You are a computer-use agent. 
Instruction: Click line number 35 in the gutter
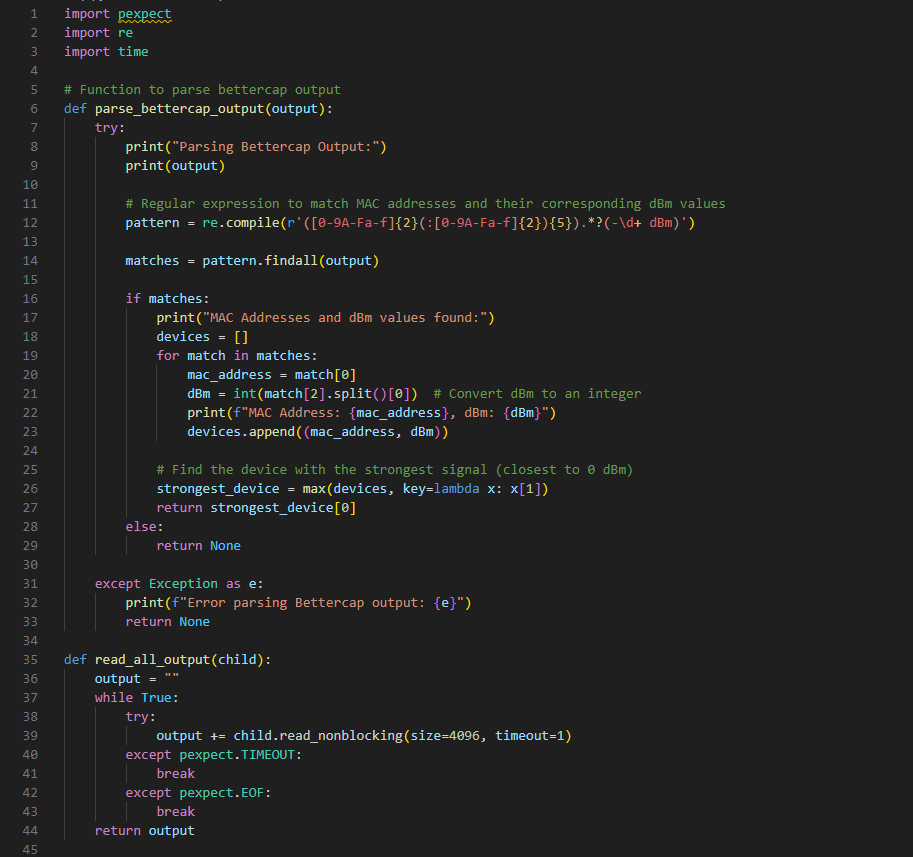click(30, 660)
